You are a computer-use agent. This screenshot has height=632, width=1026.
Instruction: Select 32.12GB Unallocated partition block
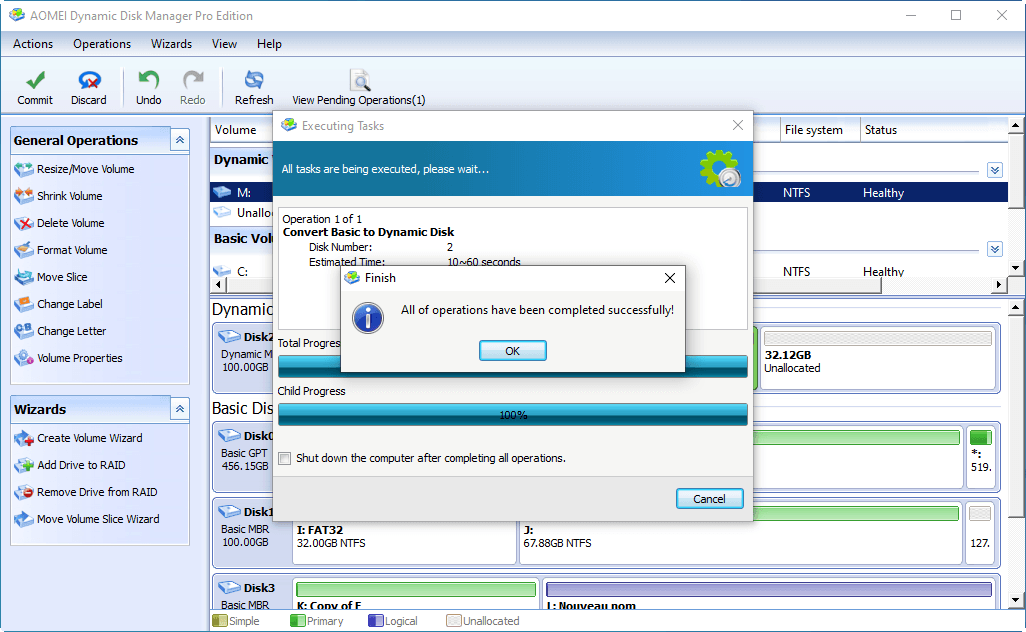(x=878, y=358)
